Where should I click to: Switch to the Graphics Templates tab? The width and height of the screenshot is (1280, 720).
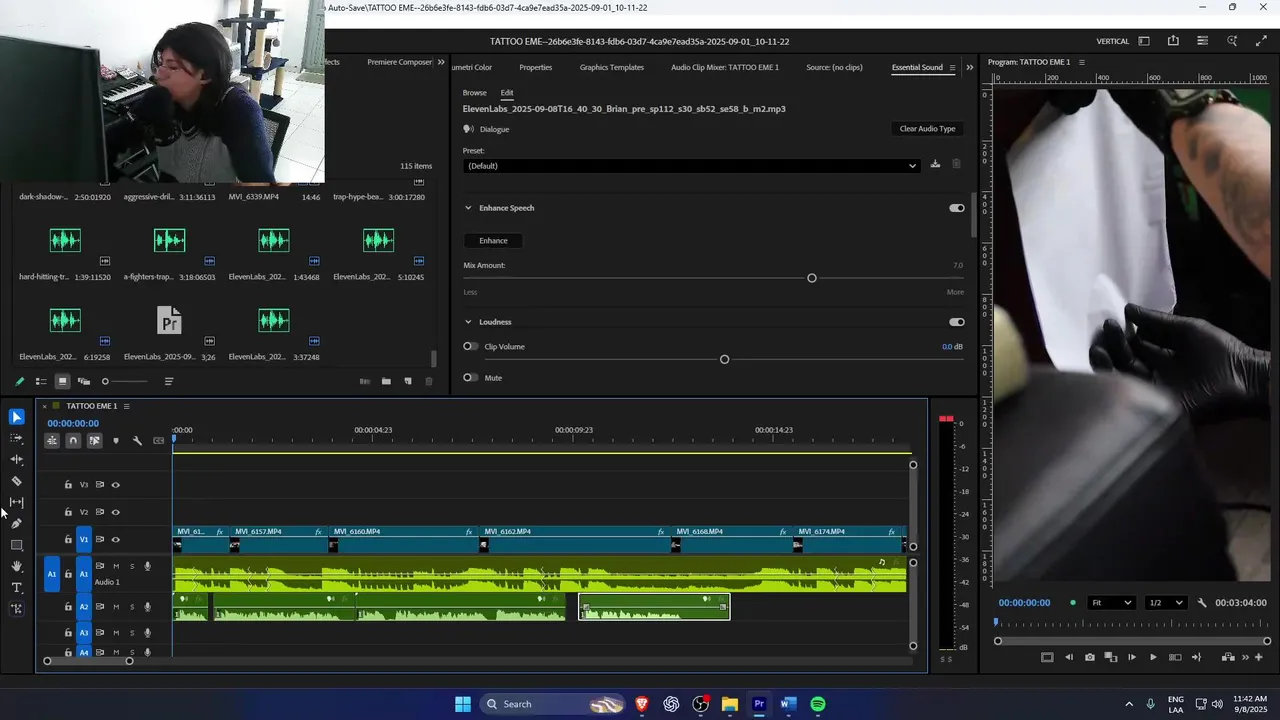612,67
